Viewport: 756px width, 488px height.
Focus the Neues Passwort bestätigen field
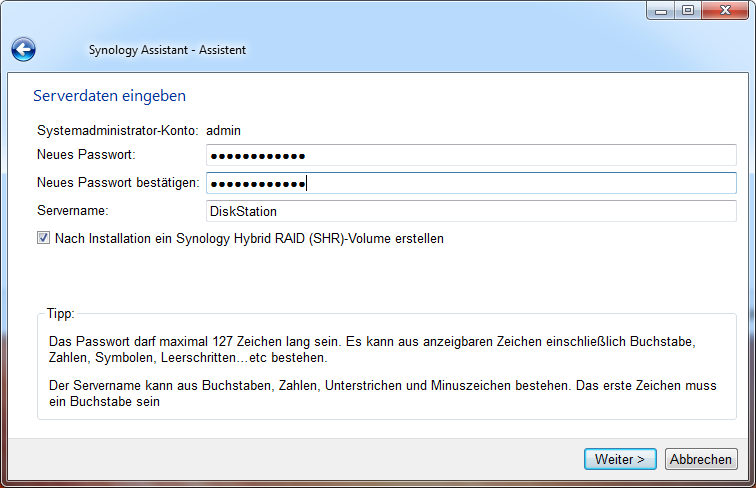471,183
